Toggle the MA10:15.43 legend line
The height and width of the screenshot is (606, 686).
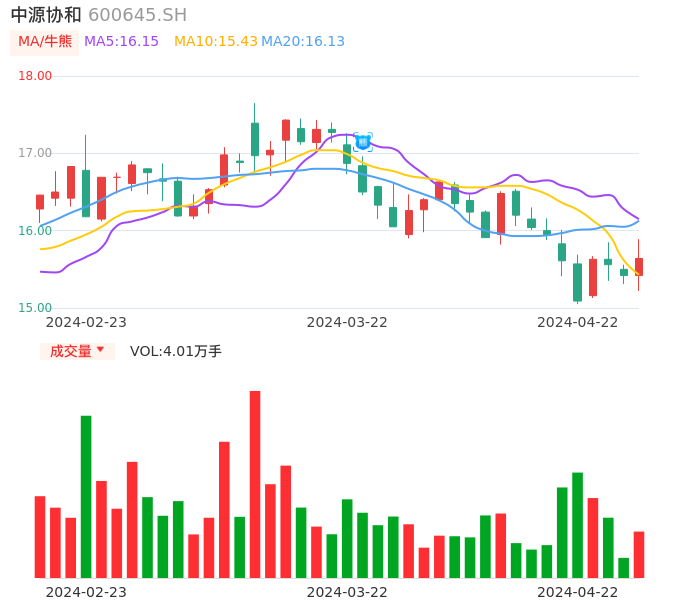point(215,42)
